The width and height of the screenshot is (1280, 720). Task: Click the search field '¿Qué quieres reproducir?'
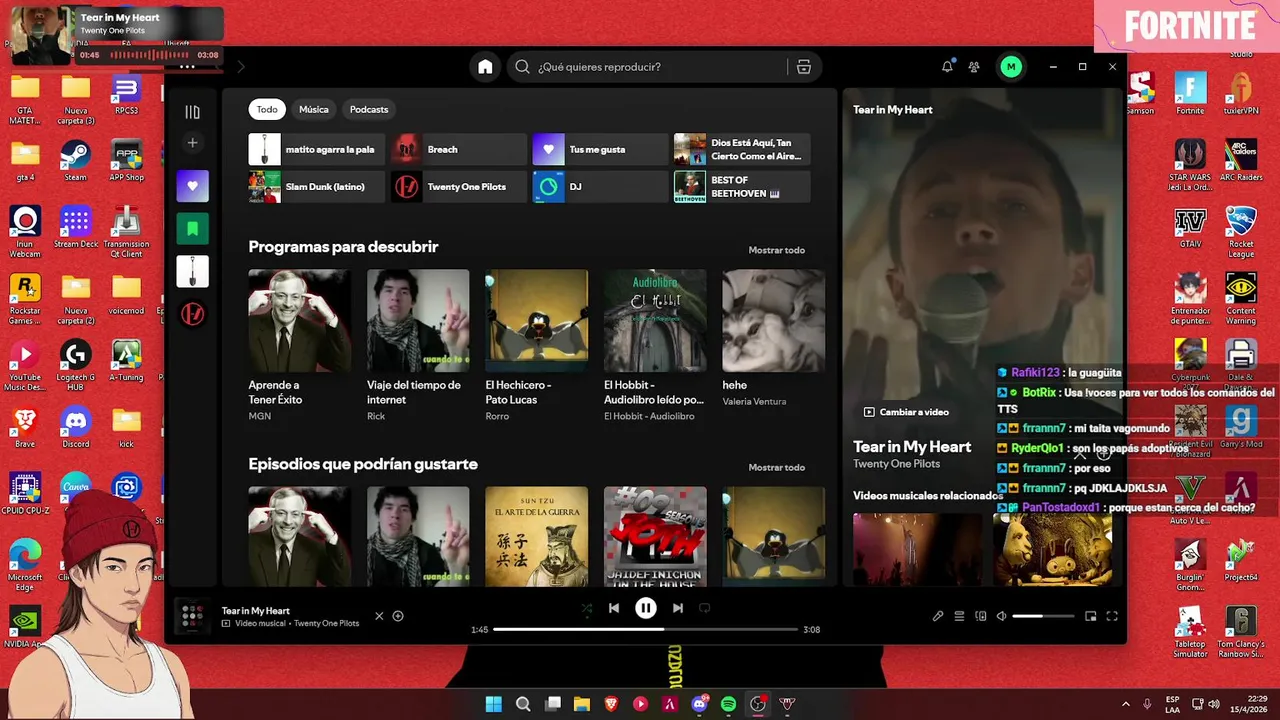[660, 67]
